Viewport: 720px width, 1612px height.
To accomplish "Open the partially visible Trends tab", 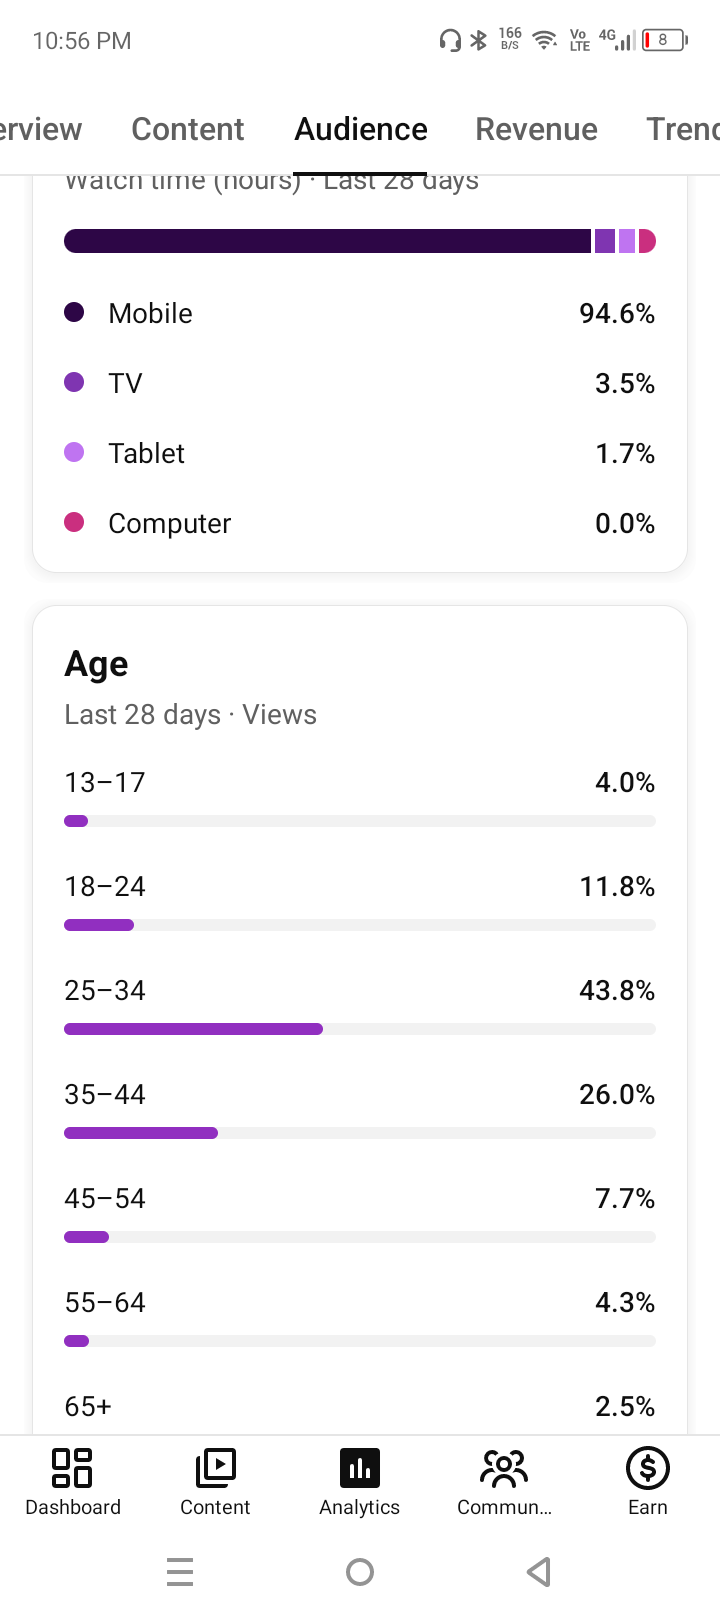I will [x=683, y=129].
